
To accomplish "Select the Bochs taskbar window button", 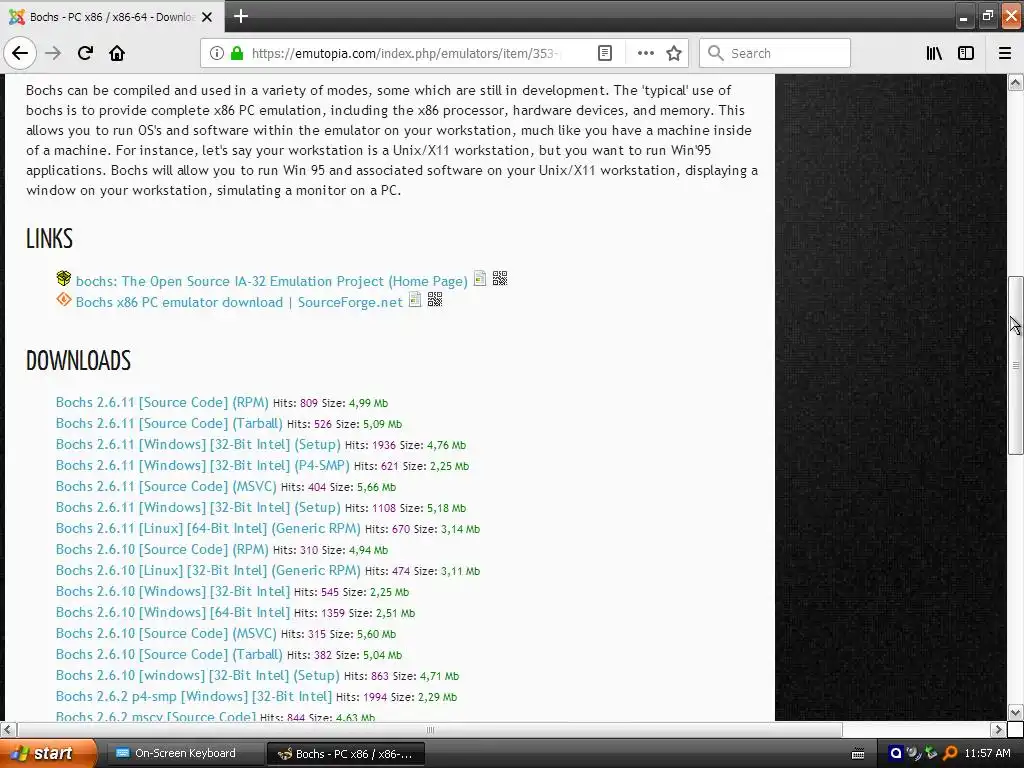I will pos(346,754).
